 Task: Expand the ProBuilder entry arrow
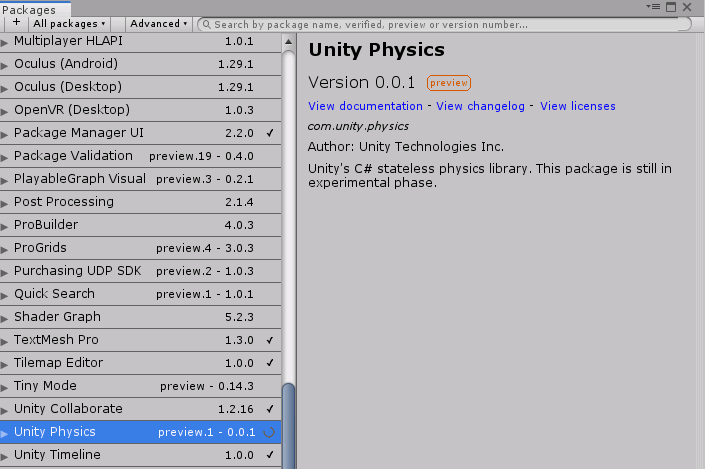coord(4,227)
